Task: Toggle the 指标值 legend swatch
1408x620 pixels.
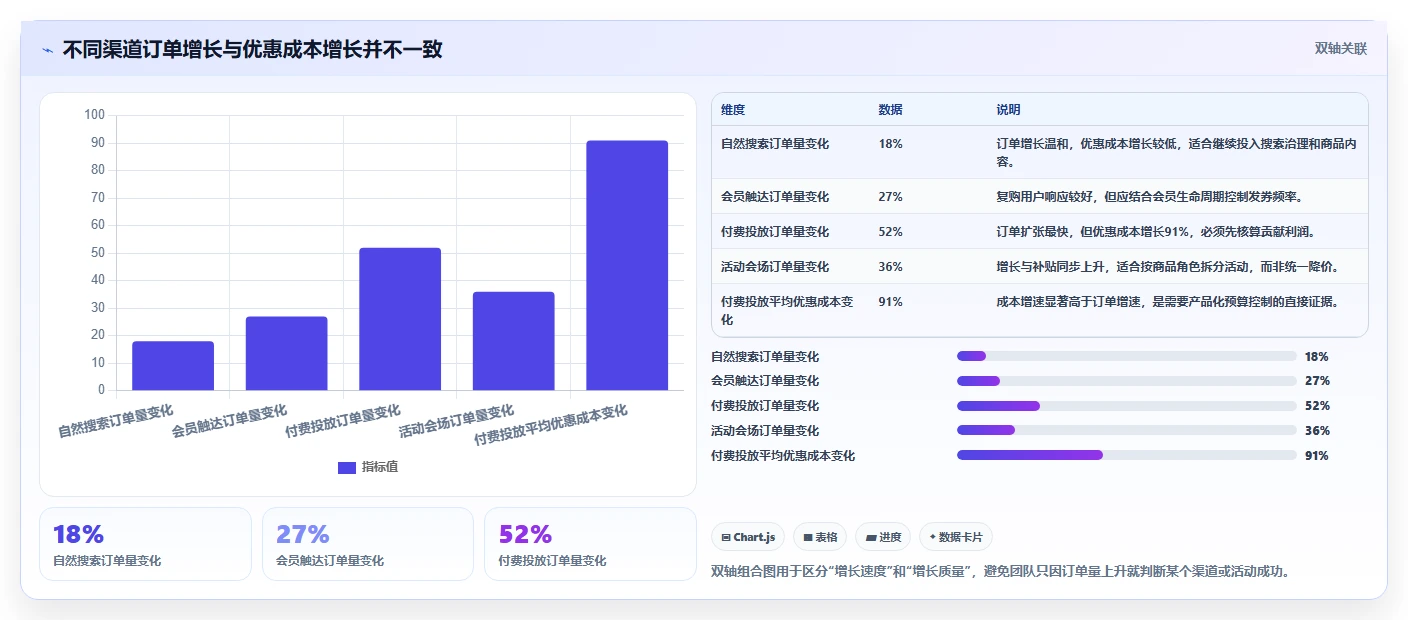Action: click(x=347, y=467)
